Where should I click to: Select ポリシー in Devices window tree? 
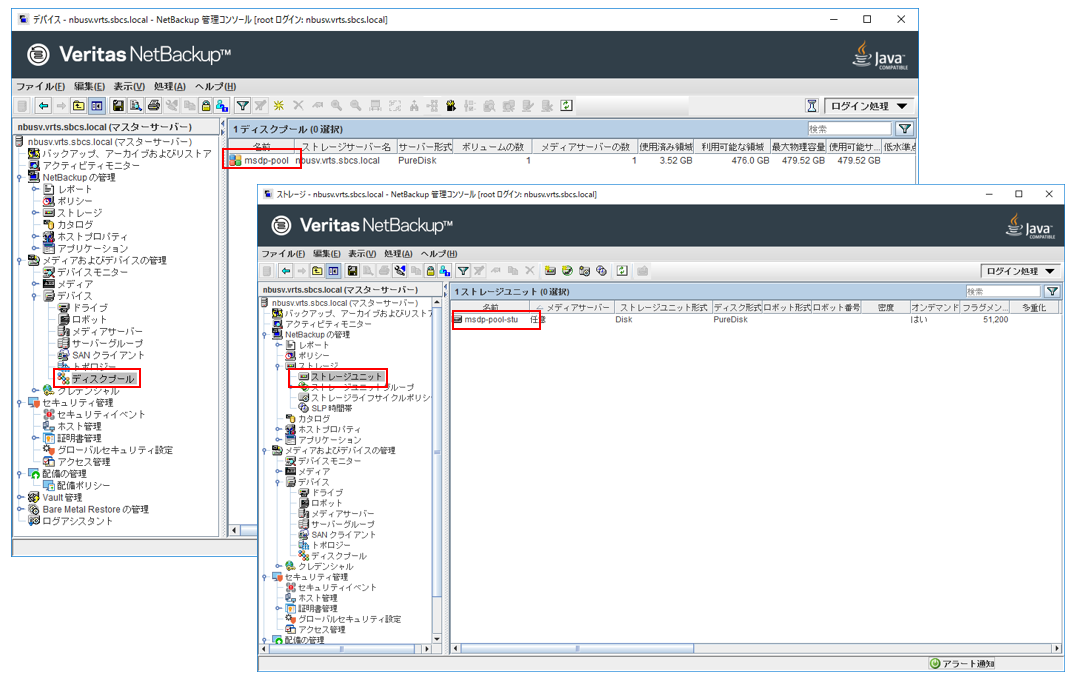pyautogui.click(x=75, y=201)
